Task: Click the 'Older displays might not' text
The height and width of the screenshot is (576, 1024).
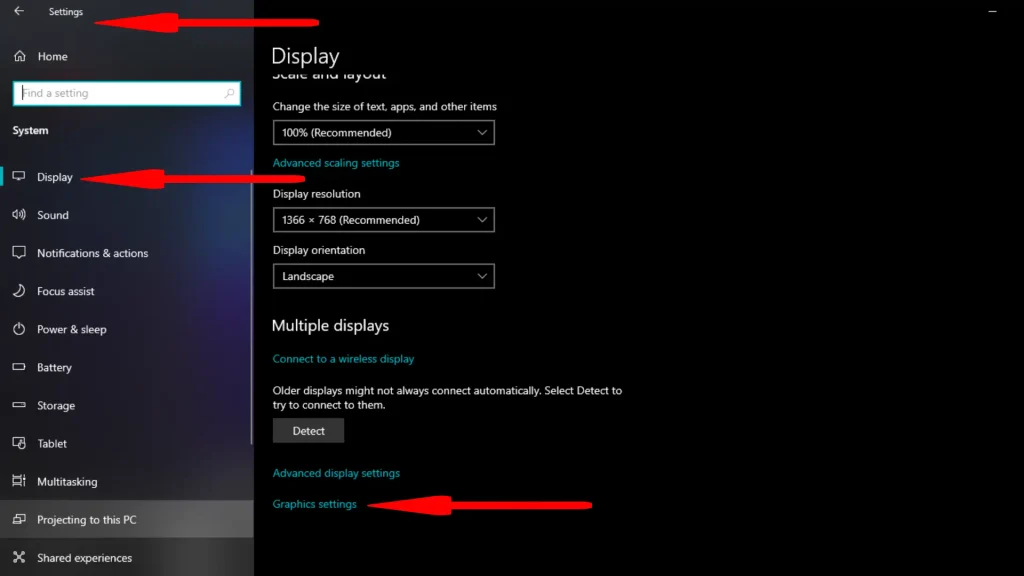Action: [447, 398]
